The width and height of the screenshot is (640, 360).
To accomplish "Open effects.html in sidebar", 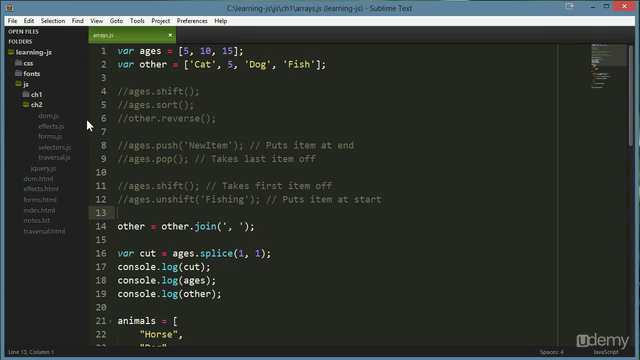I will point(41,189).
